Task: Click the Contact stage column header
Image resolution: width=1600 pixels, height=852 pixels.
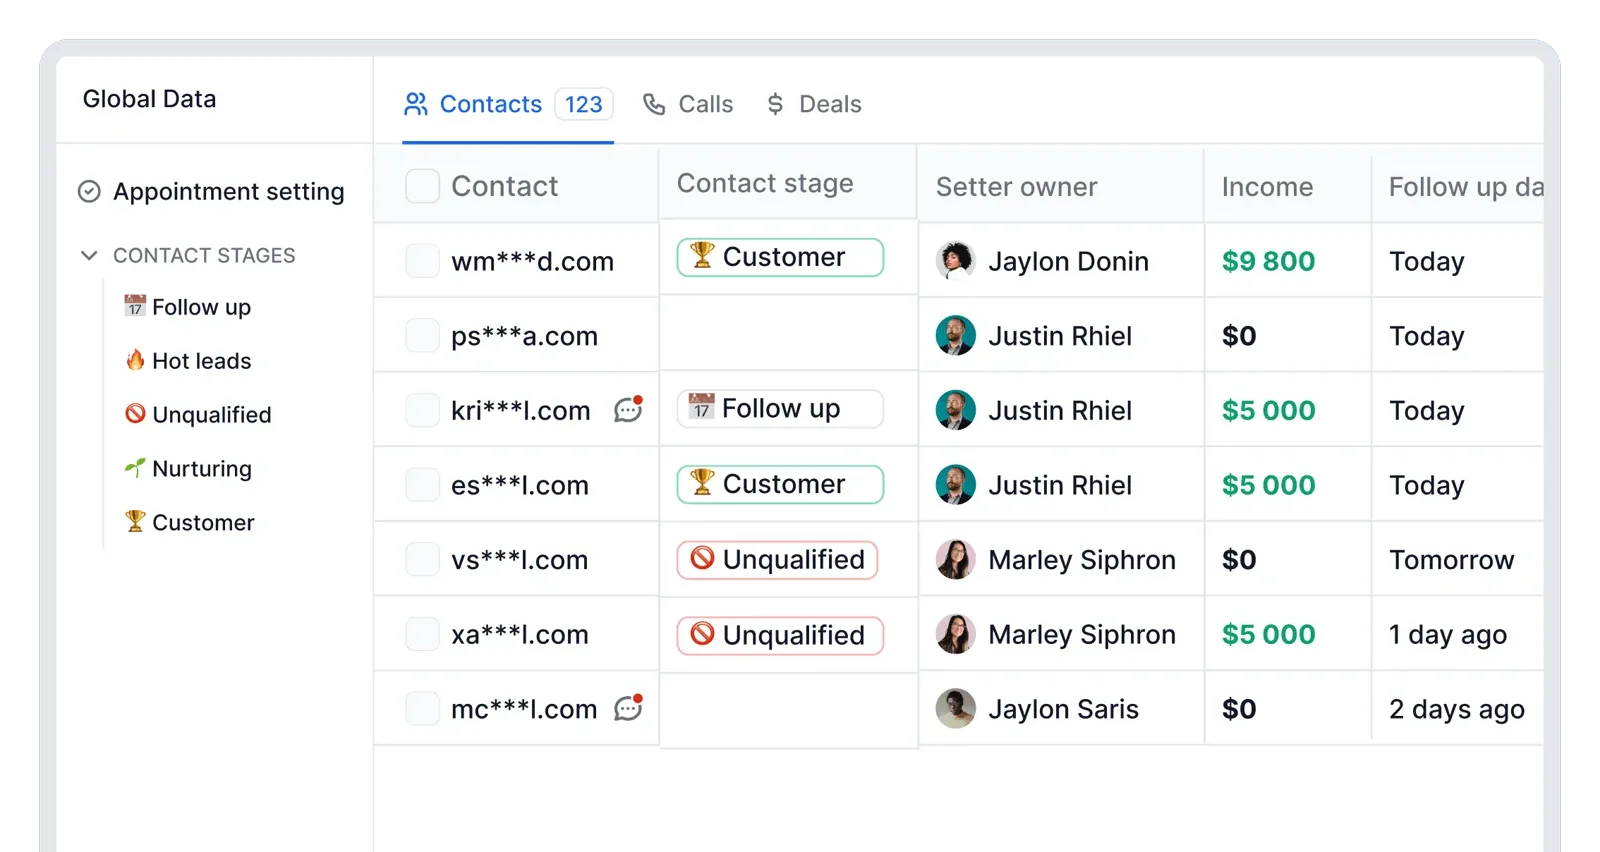Action: pos(765,183)
